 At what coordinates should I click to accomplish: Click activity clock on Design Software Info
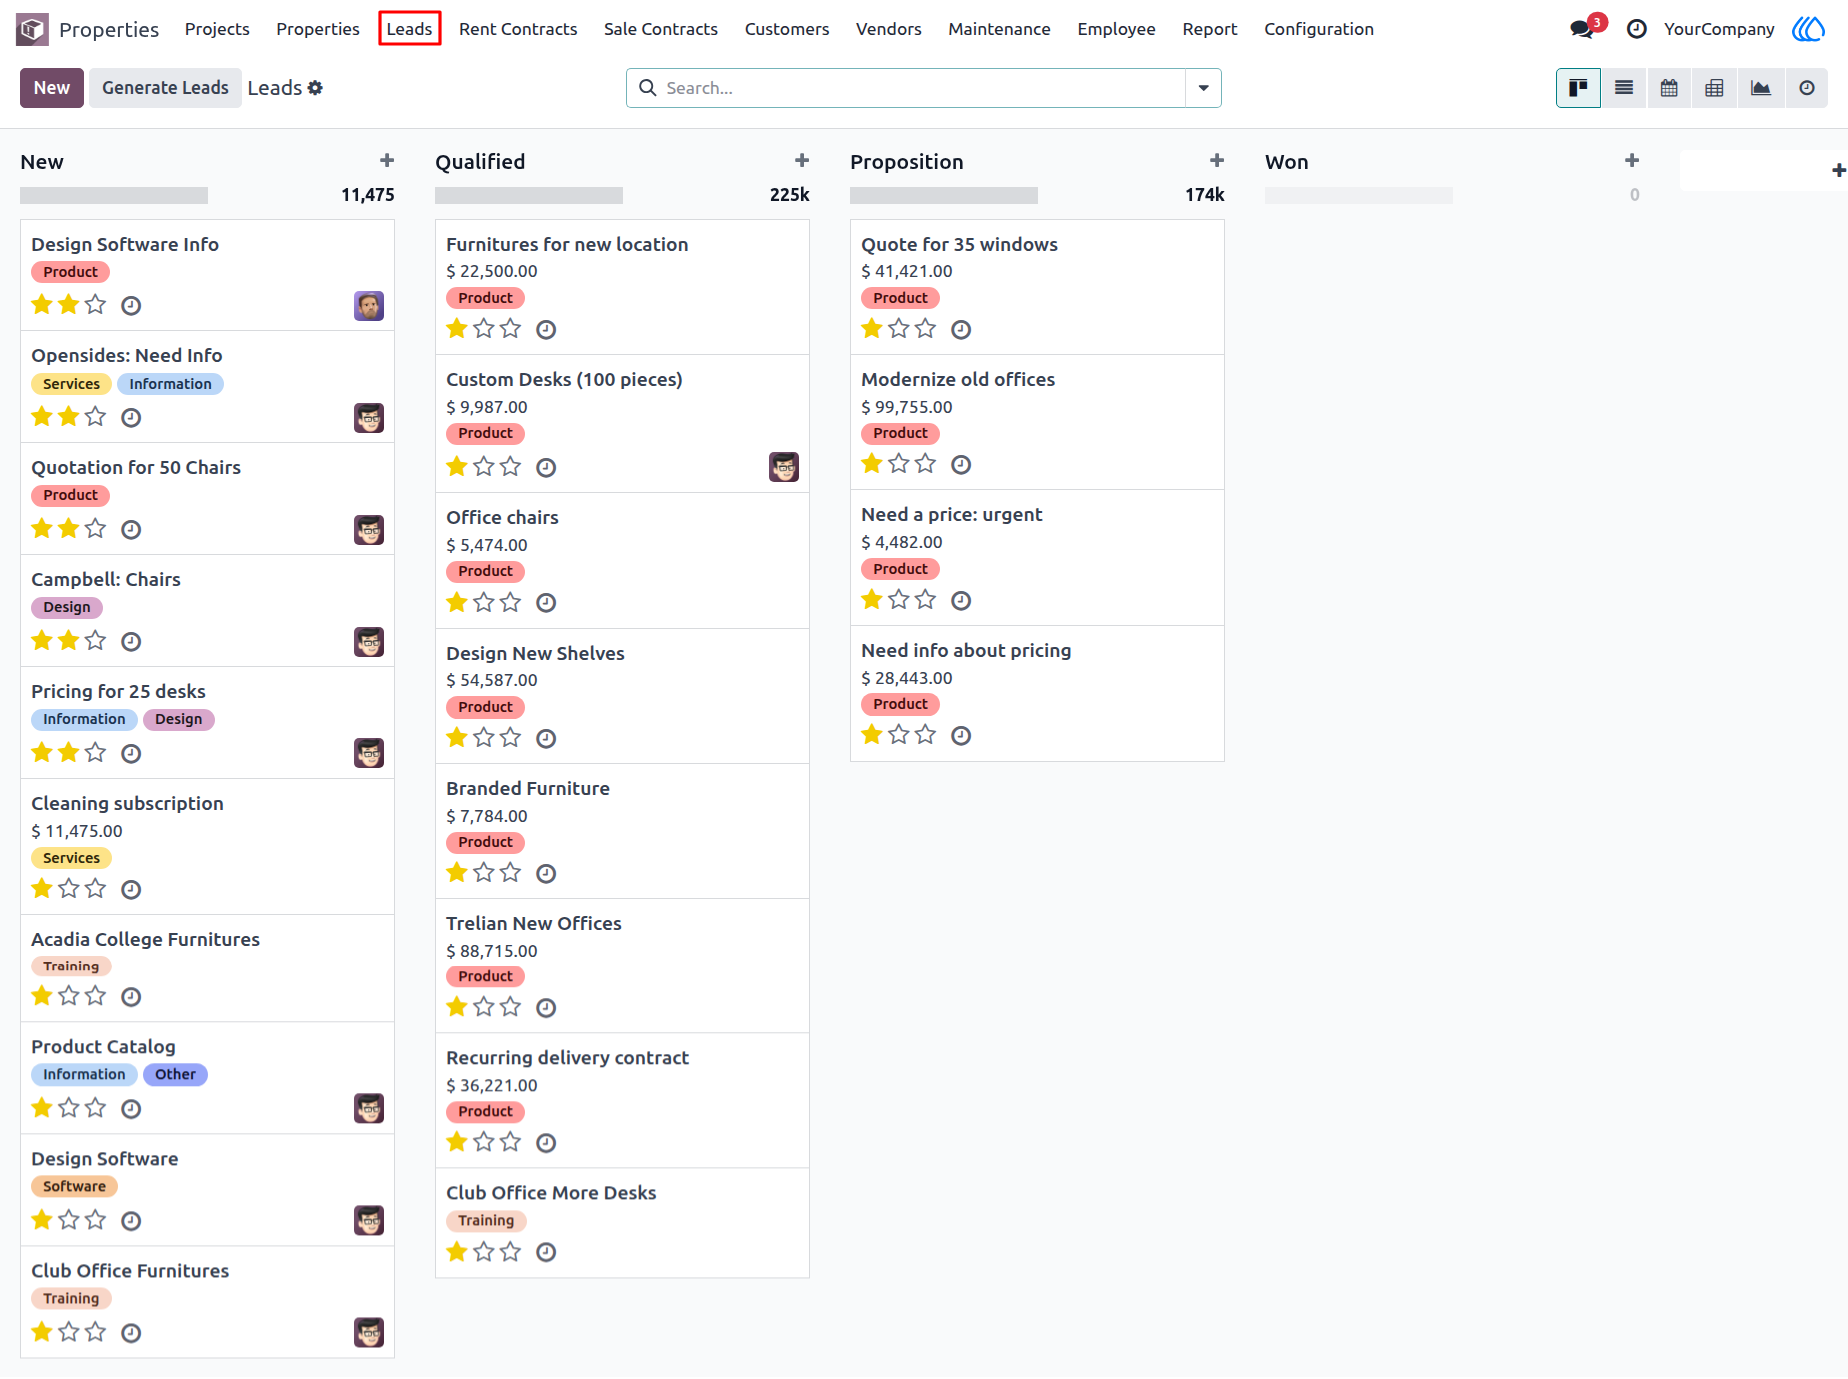131,306
